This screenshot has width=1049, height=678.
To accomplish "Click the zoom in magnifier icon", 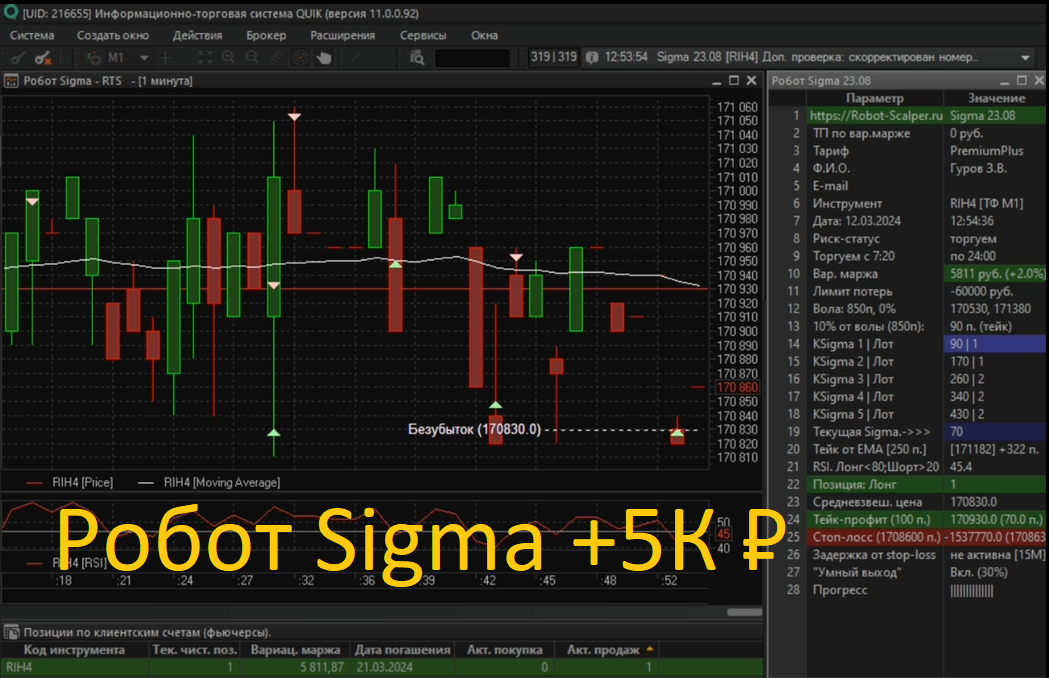I will click(228, 58).
